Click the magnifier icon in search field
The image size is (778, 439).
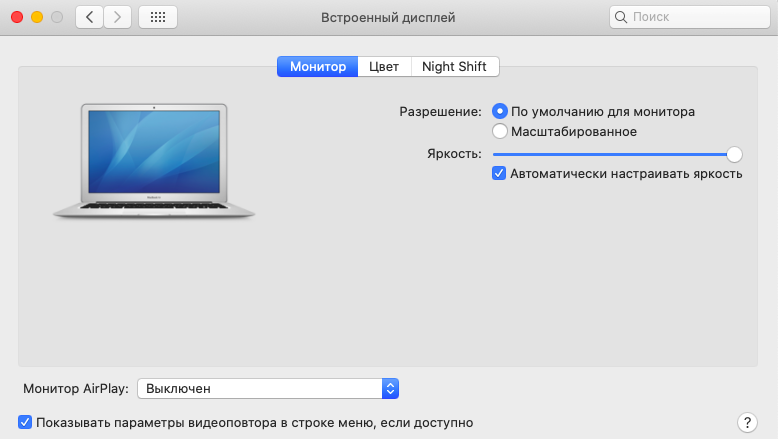pyautogui.click(x=621, y=17)
